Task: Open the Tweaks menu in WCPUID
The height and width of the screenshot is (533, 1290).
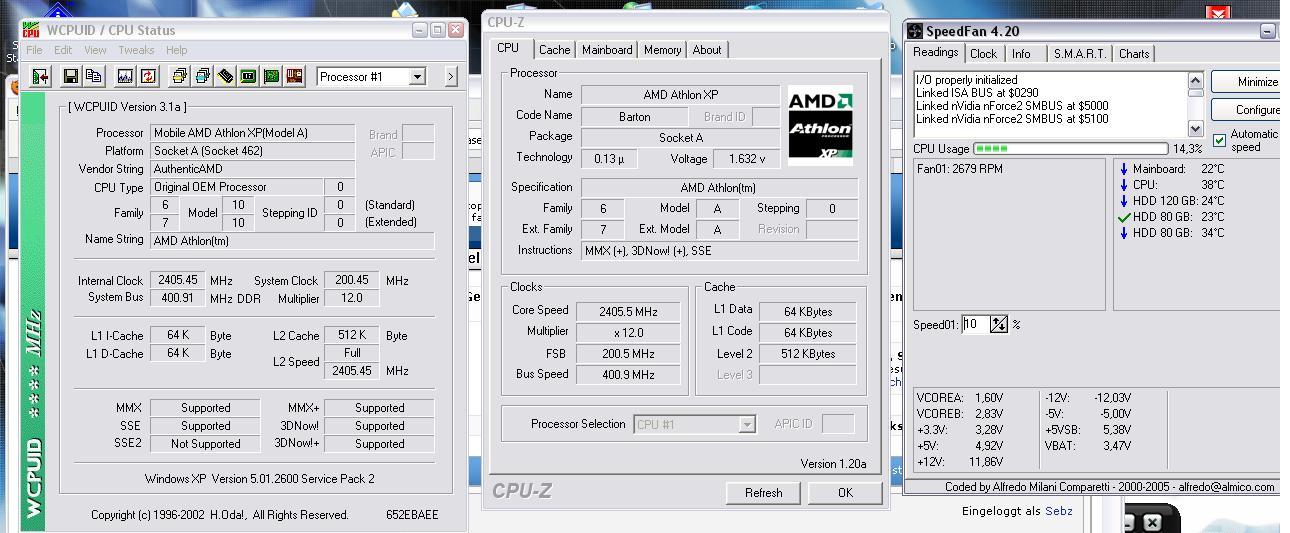Action: 136,50
